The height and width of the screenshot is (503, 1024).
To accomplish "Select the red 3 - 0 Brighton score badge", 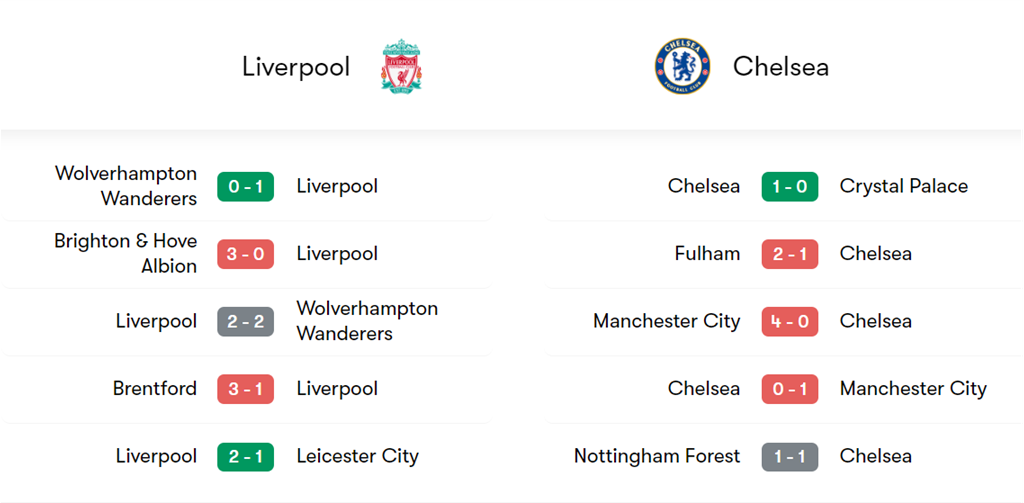I will pos(245,254).
